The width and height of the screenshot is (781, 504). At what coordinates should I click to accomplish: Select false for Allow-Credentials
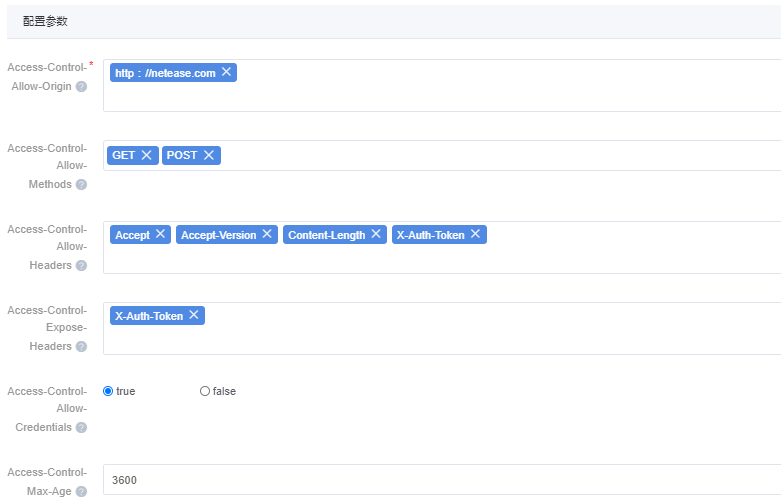point(205,391)
